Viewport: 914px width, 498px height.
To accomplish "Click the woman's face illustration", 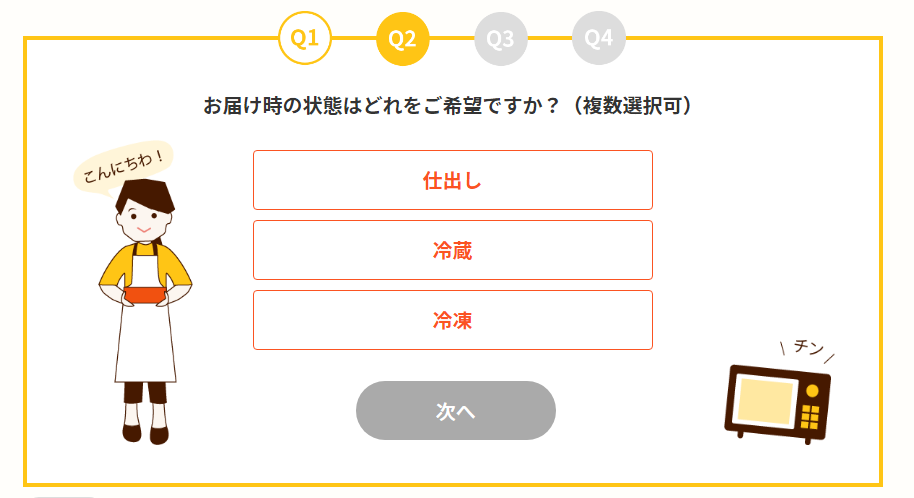I will click(x=143, y=220).
